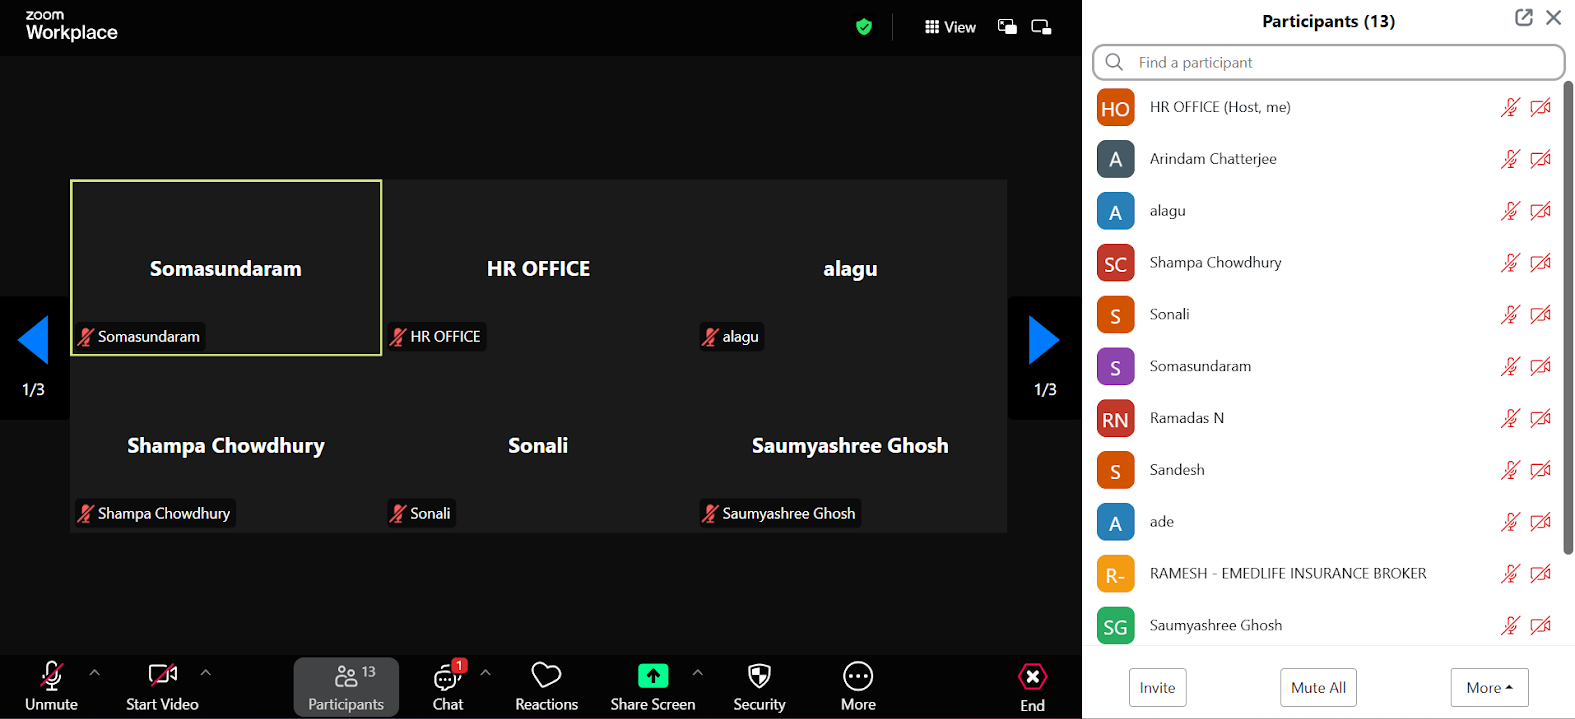Screen dimensions: 1575x719
Task: Click the green encryption shield icon
Action: click(864, 27)
